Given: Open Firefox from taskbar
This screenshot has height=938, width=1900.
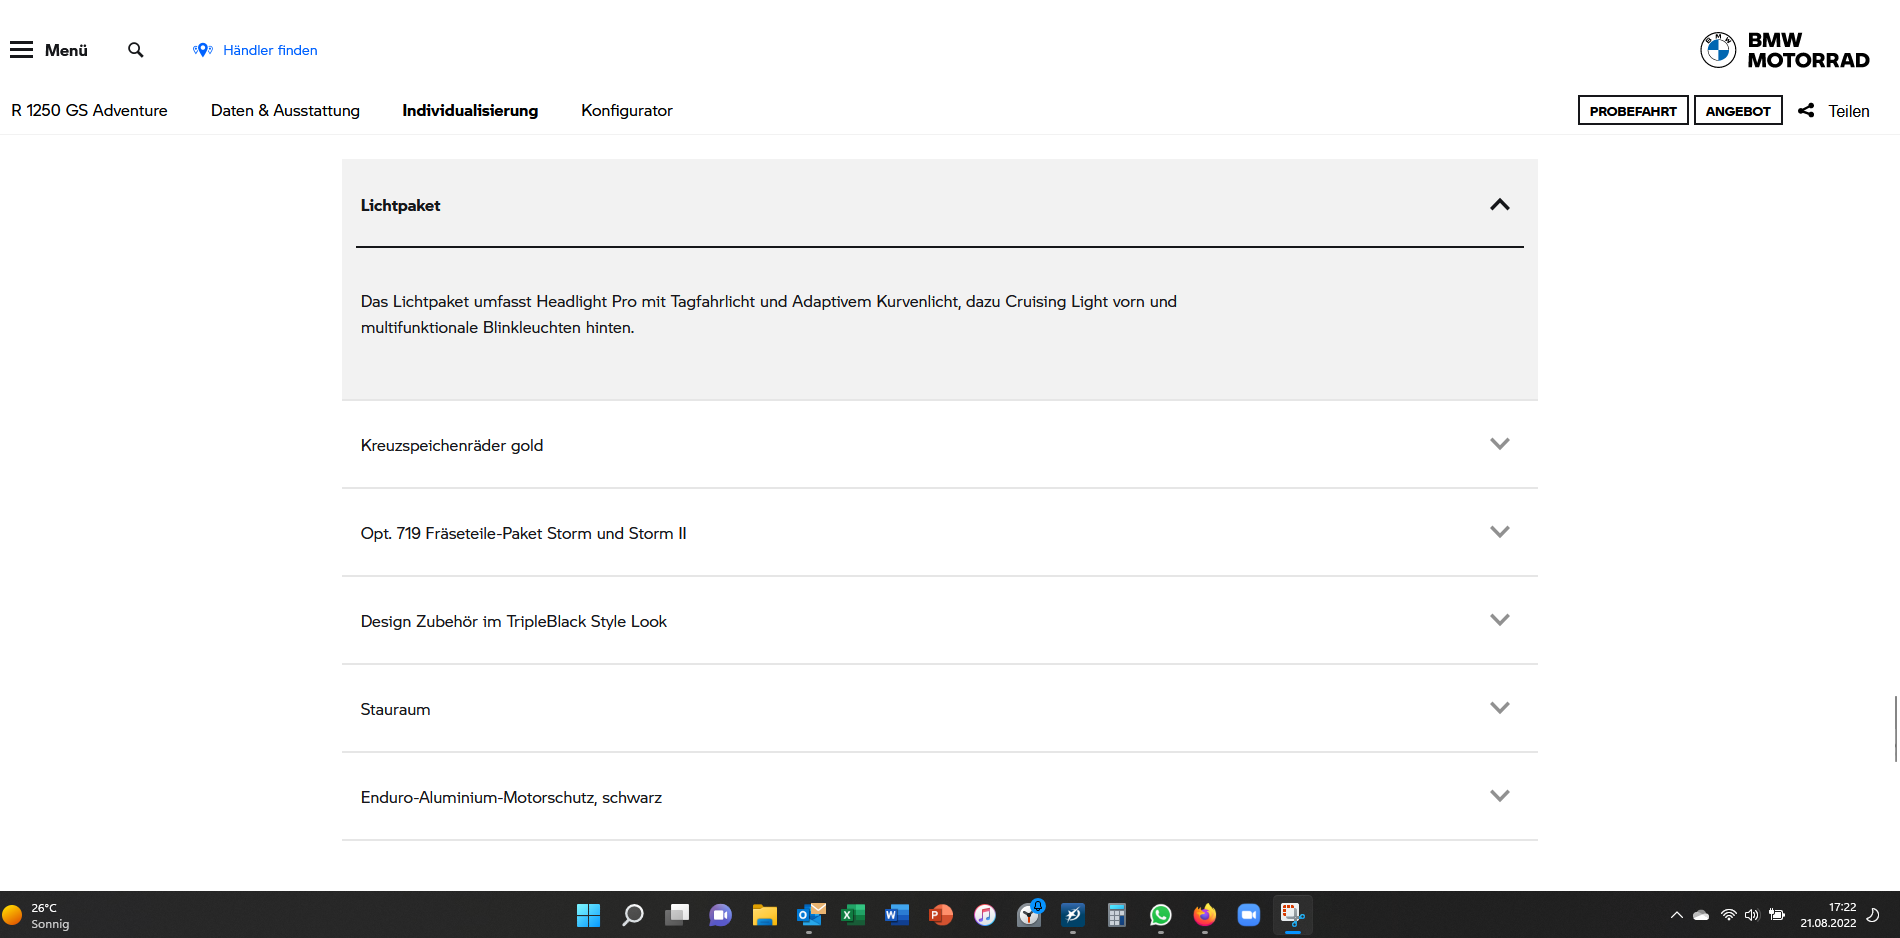Looking at the screenshot, I should coord(1205,915).
